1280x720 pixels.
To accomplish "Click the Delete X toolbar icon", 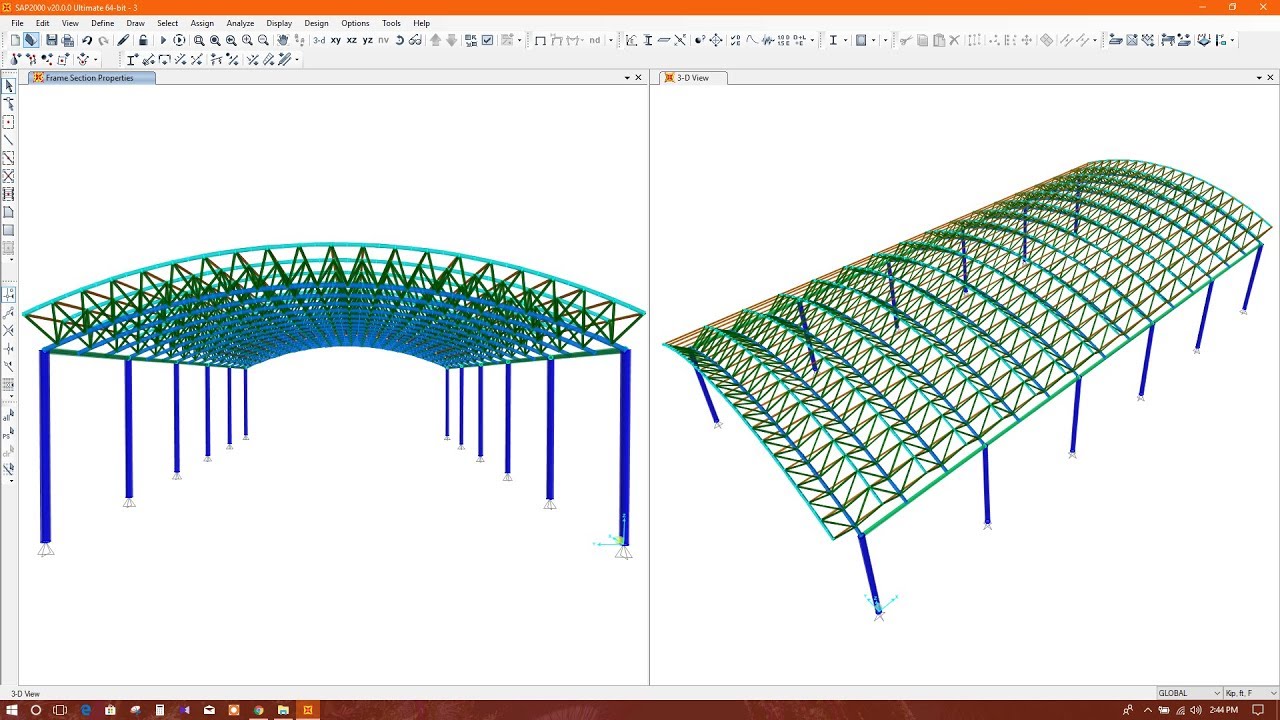I will (x=954, y=40).
